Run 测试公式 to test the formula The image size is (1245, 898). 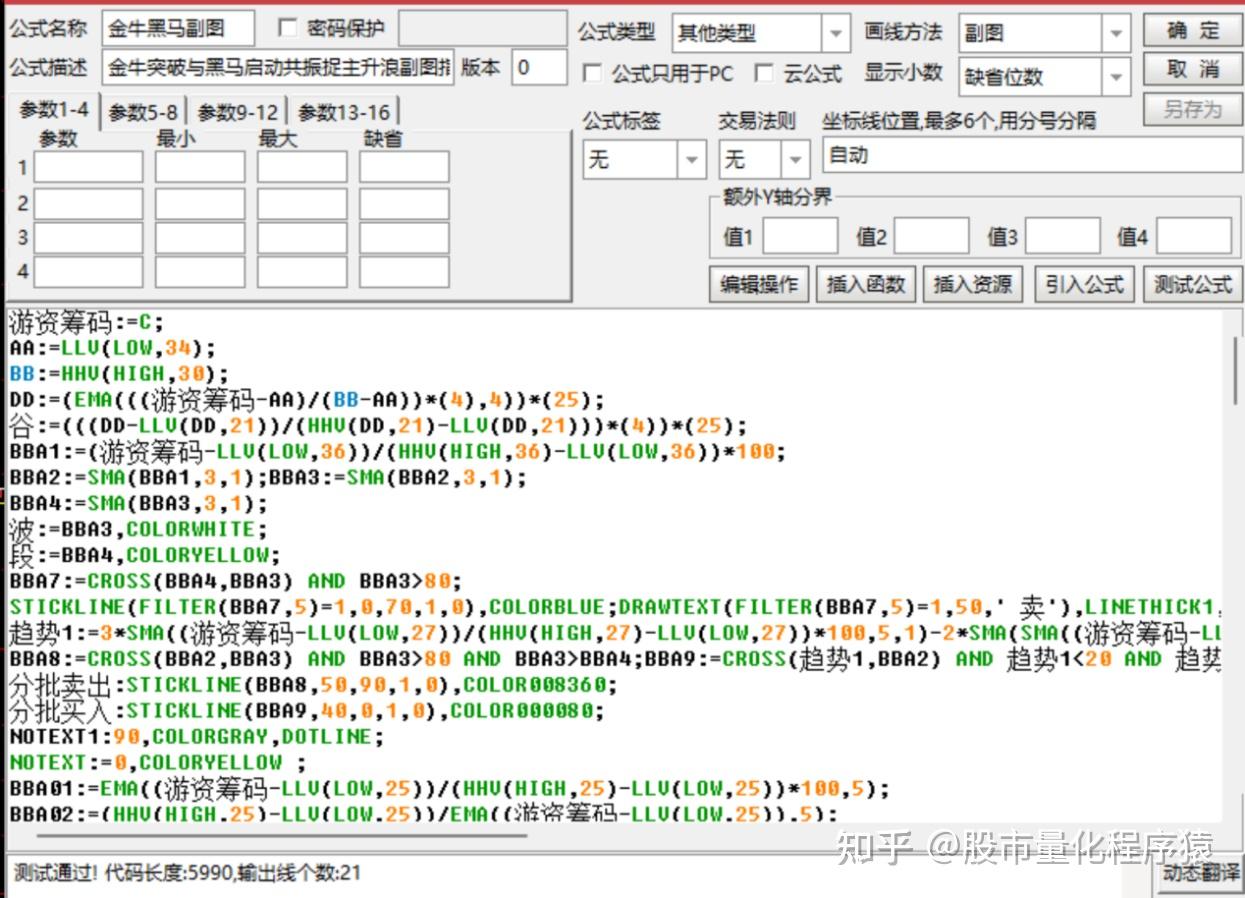point(1192,284)
